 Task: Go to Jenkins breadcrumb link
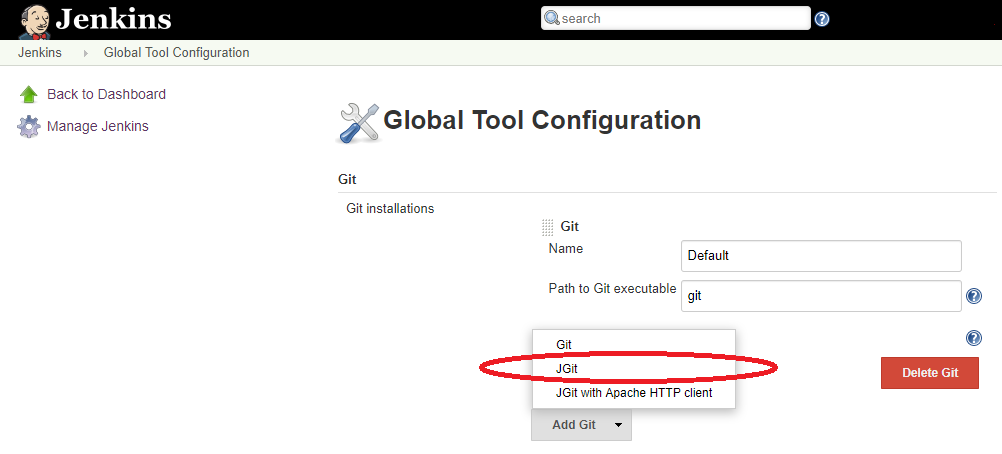point(40,52)
